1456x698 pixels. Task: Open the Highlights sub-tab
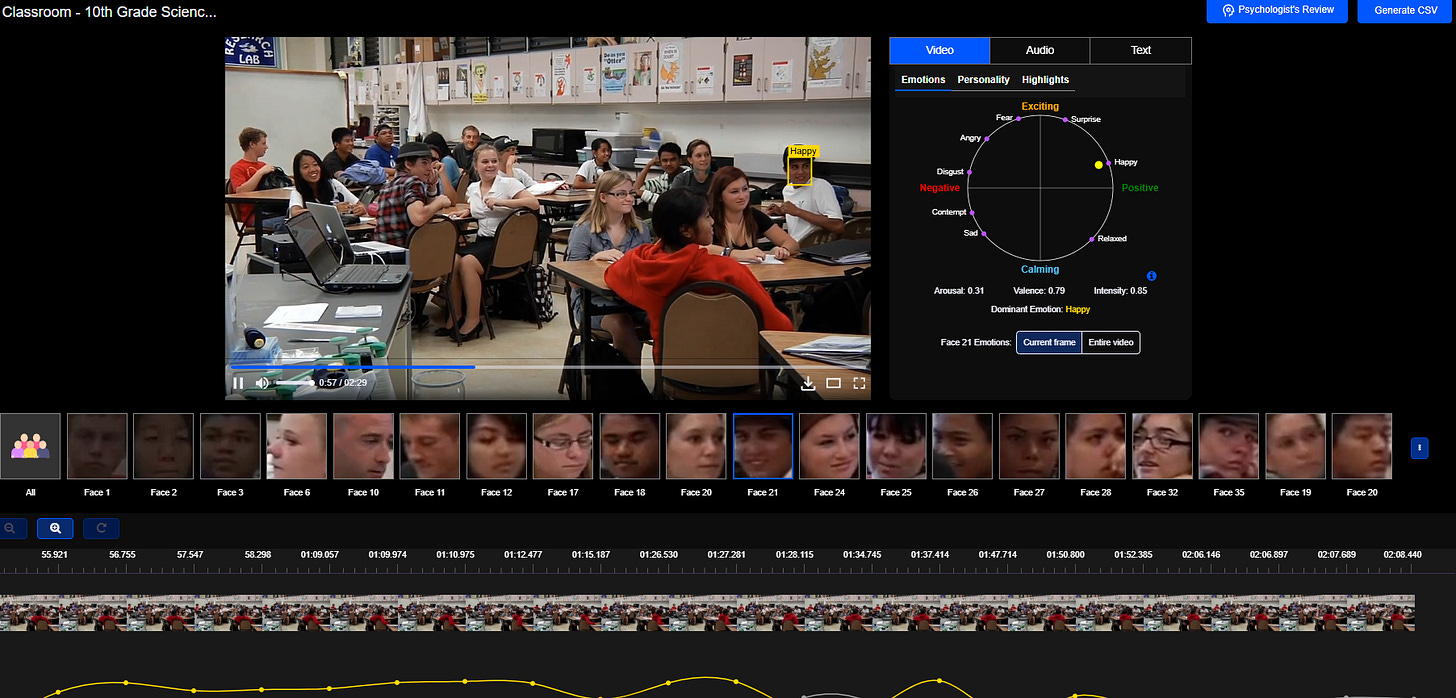pyautogui.click(x=1045, y=80)
